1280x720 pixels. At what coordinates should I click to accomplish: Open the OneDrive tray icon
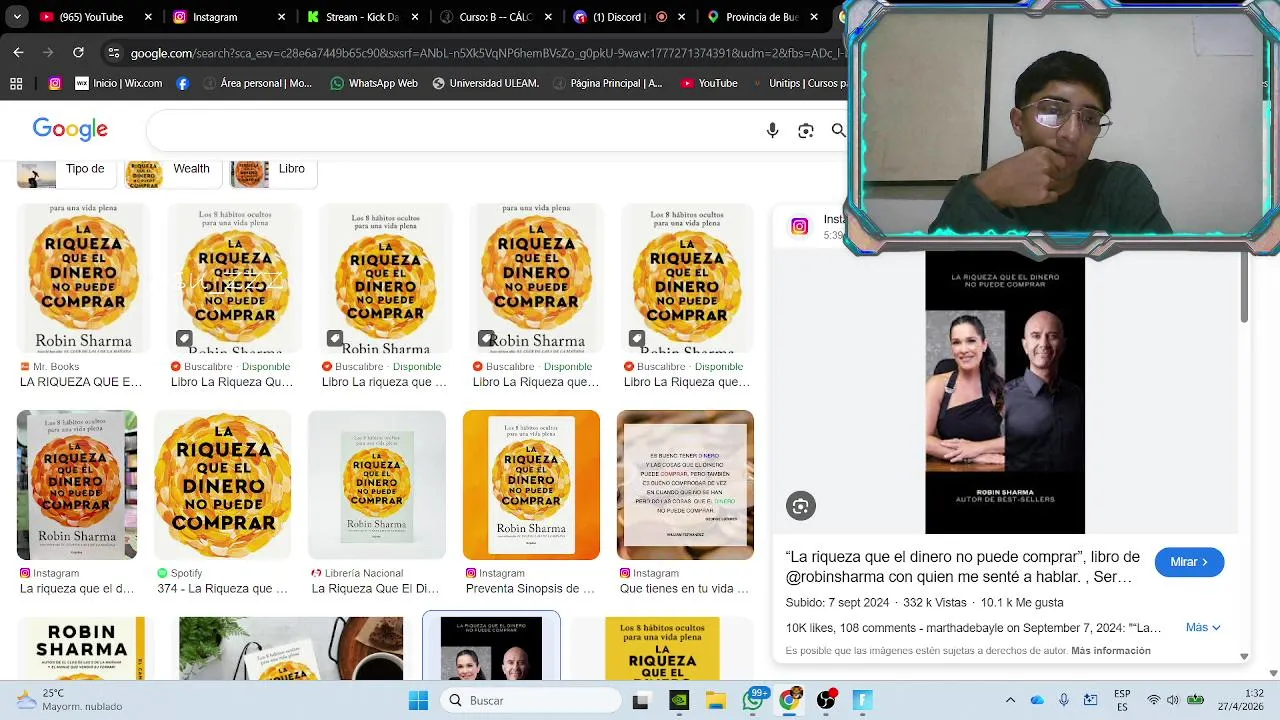pos(1037,700)
